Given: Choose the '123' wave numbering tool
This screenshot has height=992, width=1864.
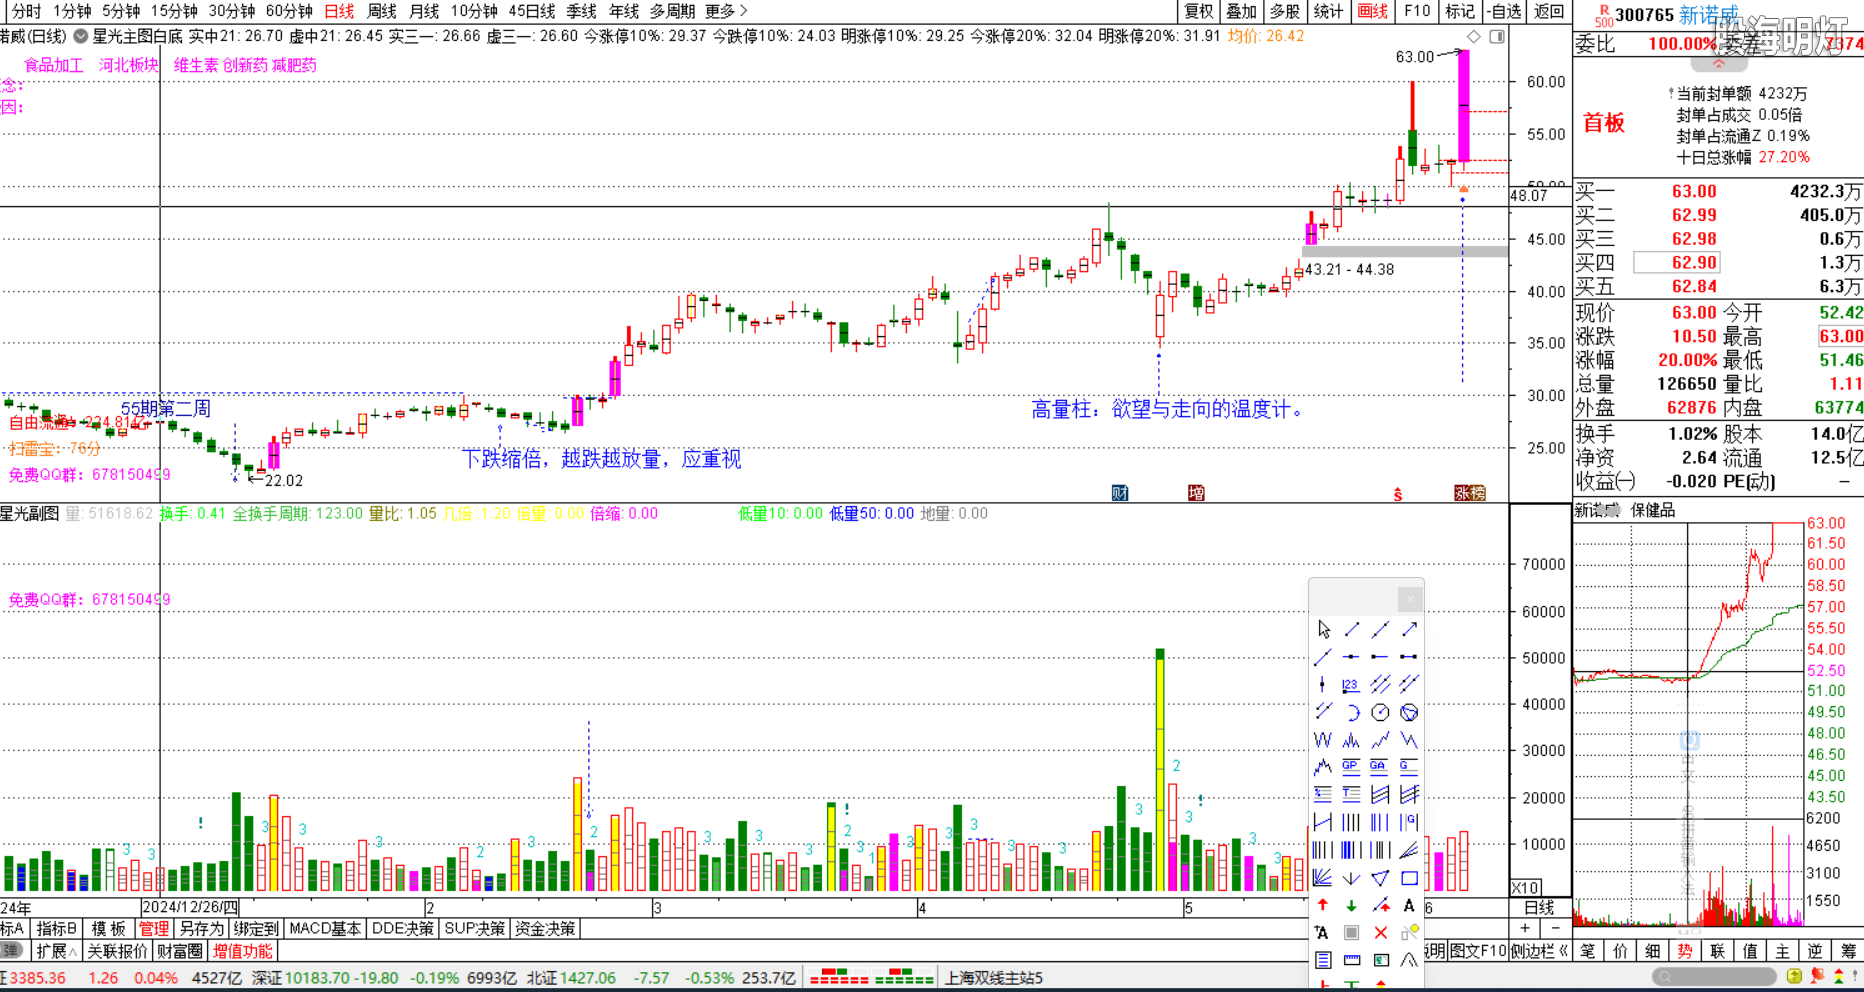Looking at the screenshot, I should [x=1351, y=684].
